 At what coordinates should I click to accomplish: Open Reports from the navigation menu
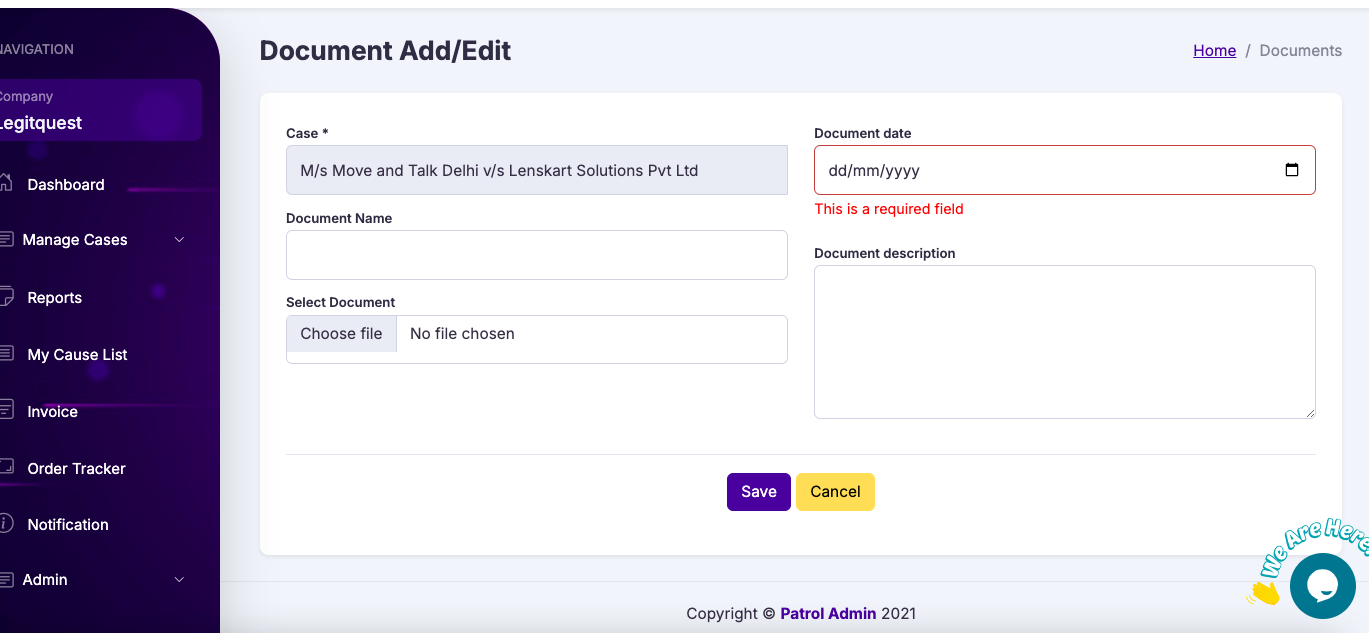(55, 298)
